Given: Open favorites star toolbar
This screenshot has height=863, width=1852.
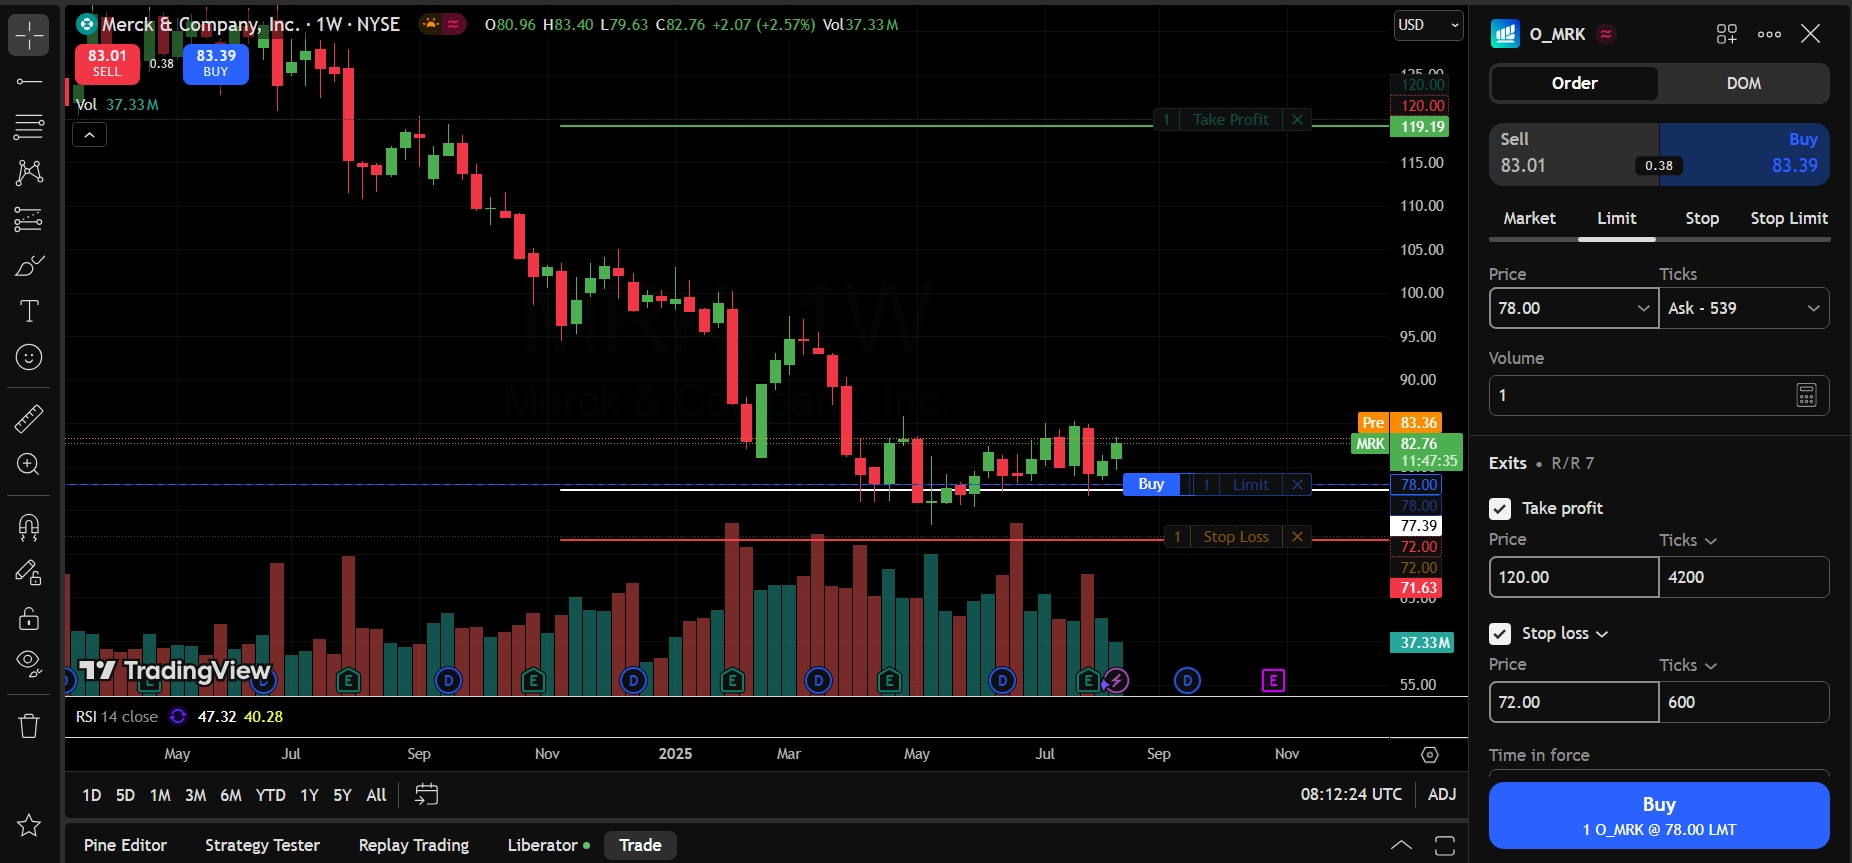Looking at the screenshot, I should 29,825.
